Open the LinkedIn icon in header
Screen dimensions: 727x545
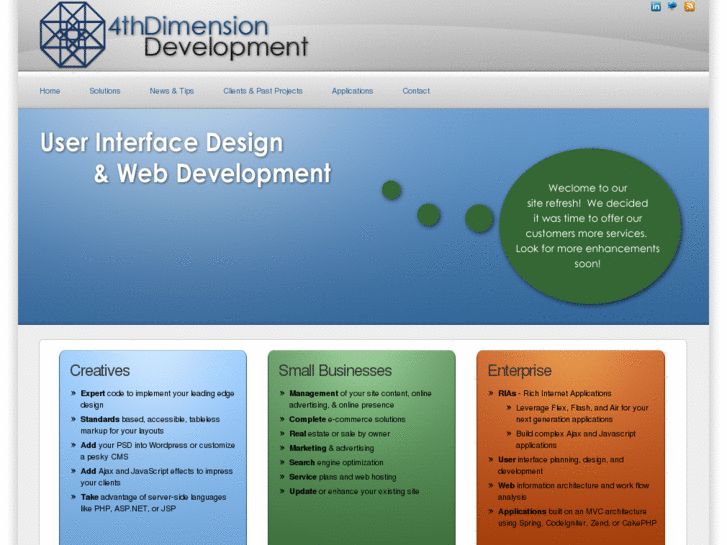coord(656,6)
